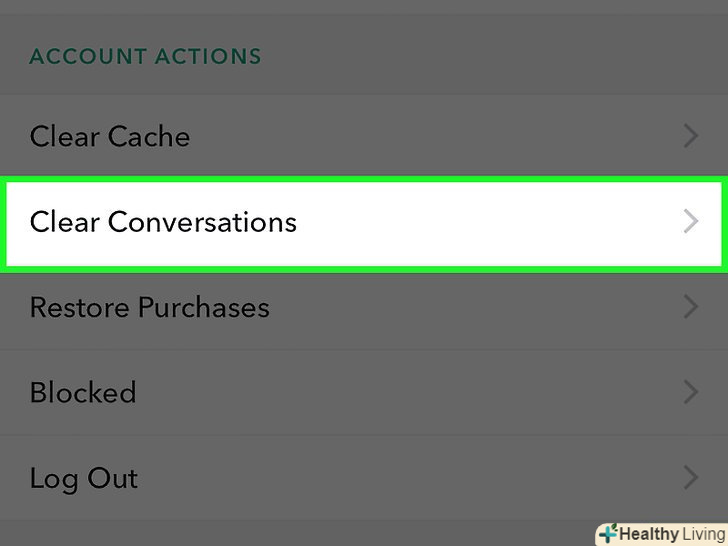Tap the Log Out text
This screenshot has width=728, height=546.
click(84, 478)
